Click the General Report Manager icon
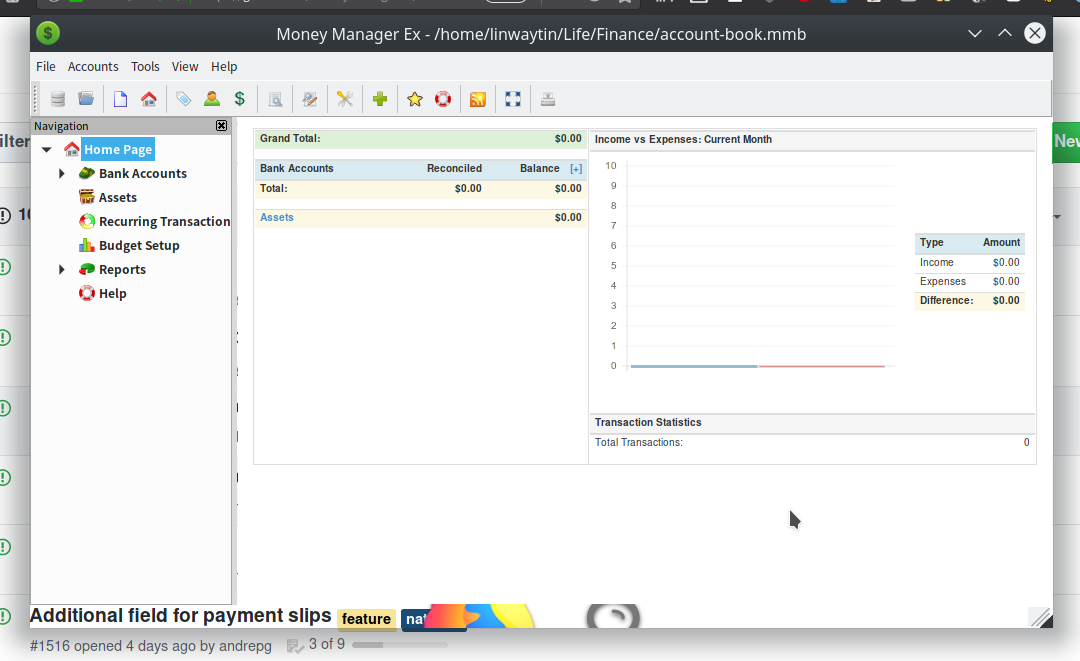1080x661 pixels. (310, 99)
